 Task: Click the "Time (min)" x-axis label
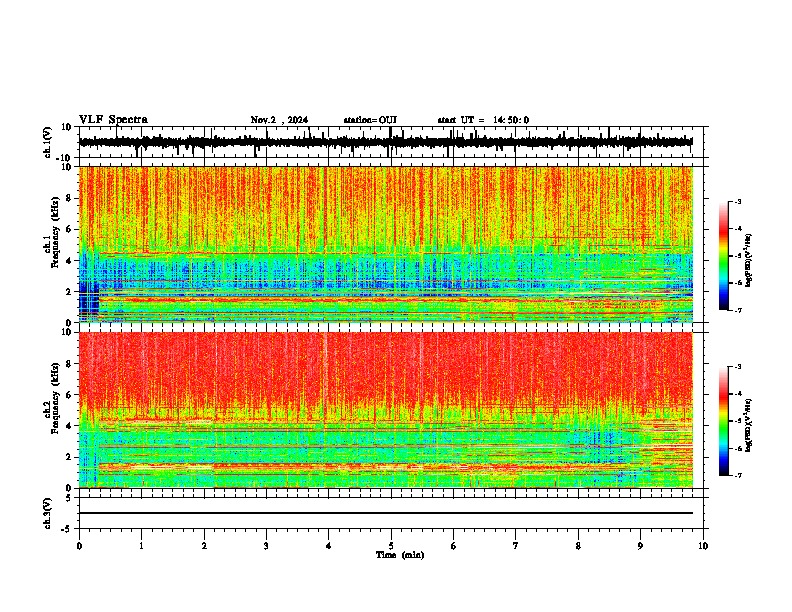(x=400, y=555)
